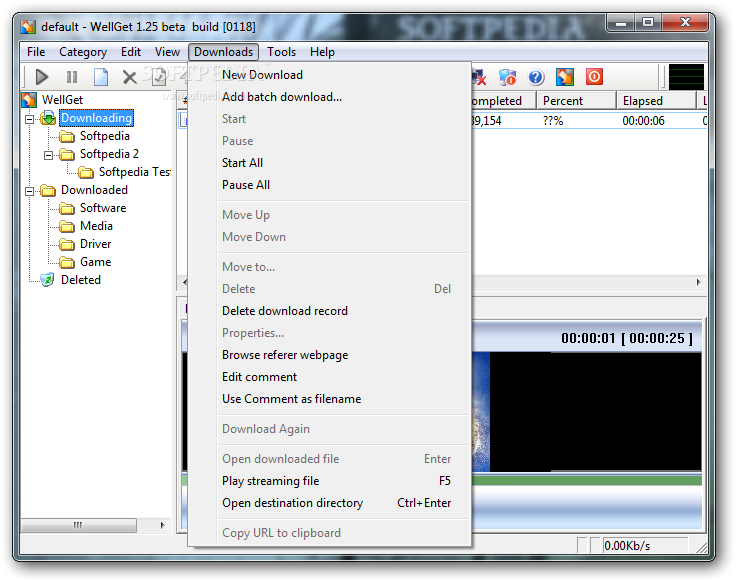Select the Softpedia 2 folder label
Image resolution: width=736 pixels, height=582 pixels.
click(x=109, y=154)
